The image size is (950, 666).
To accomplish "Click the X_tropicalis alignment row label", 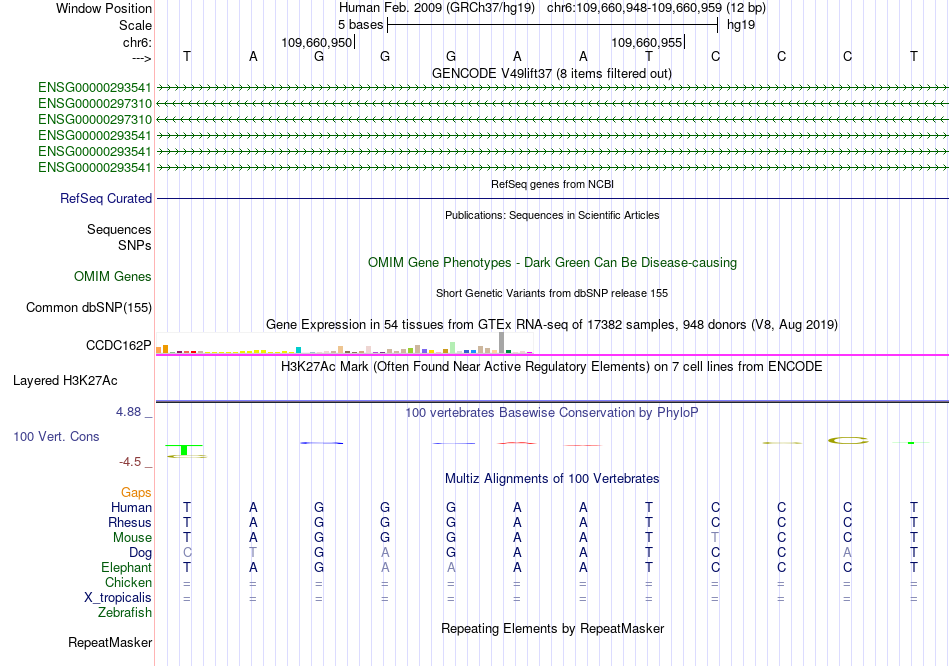I will click(x=118, y=598).
